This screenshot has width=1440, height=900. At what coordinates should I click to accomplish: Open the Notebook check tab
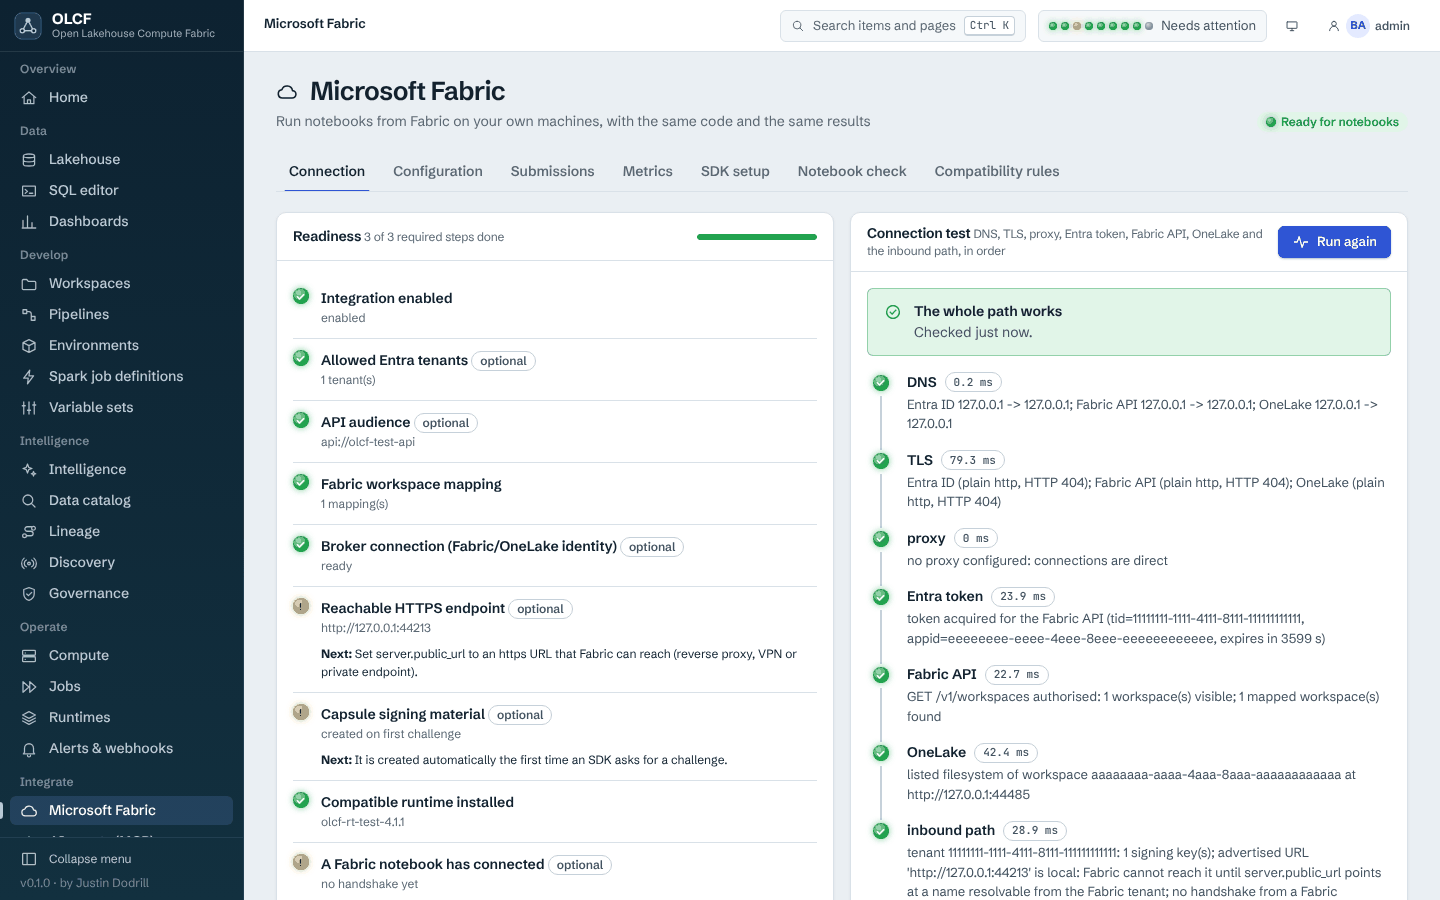point(852,171)
